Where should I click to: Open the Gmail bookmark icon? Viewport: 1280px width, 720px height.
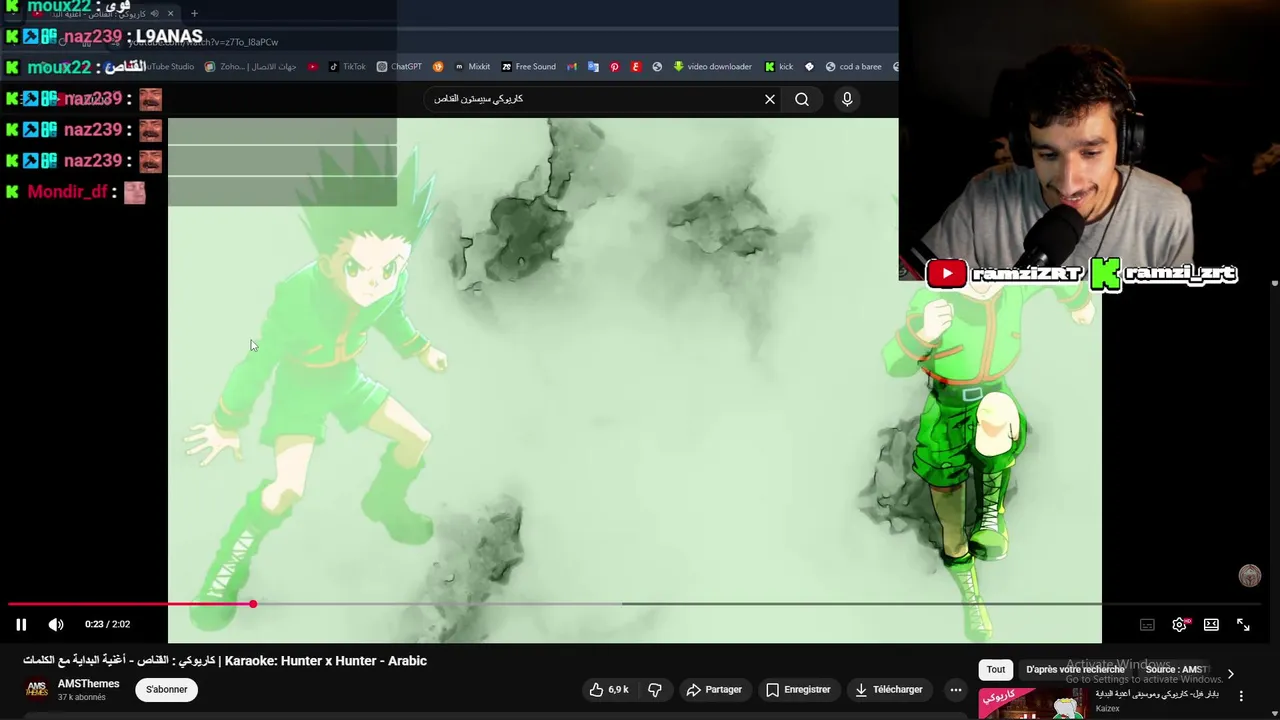click(572, 67)
